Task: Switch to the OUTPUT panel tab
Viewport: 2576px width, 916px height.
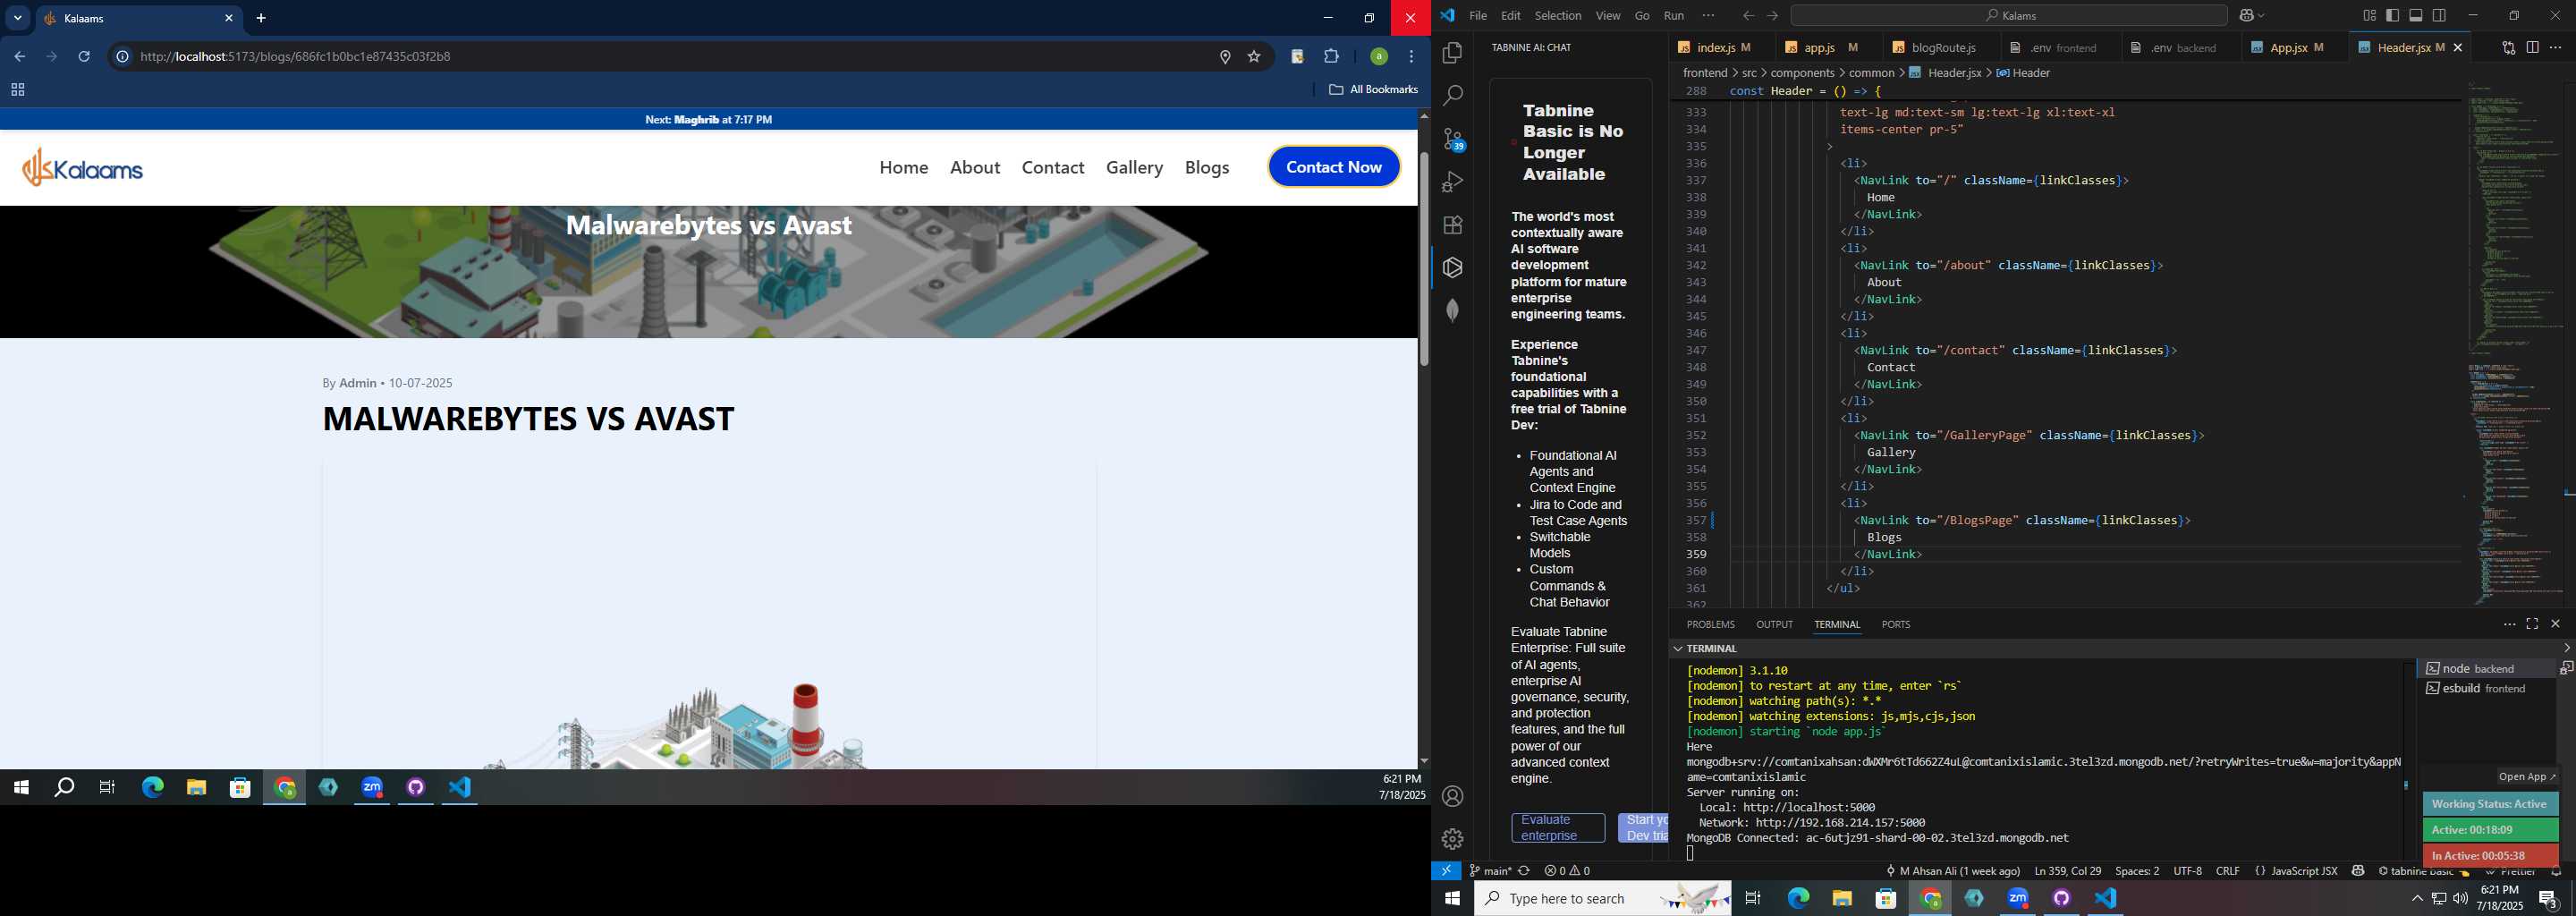Action: pyautogui.click(x=1774, y=624)
